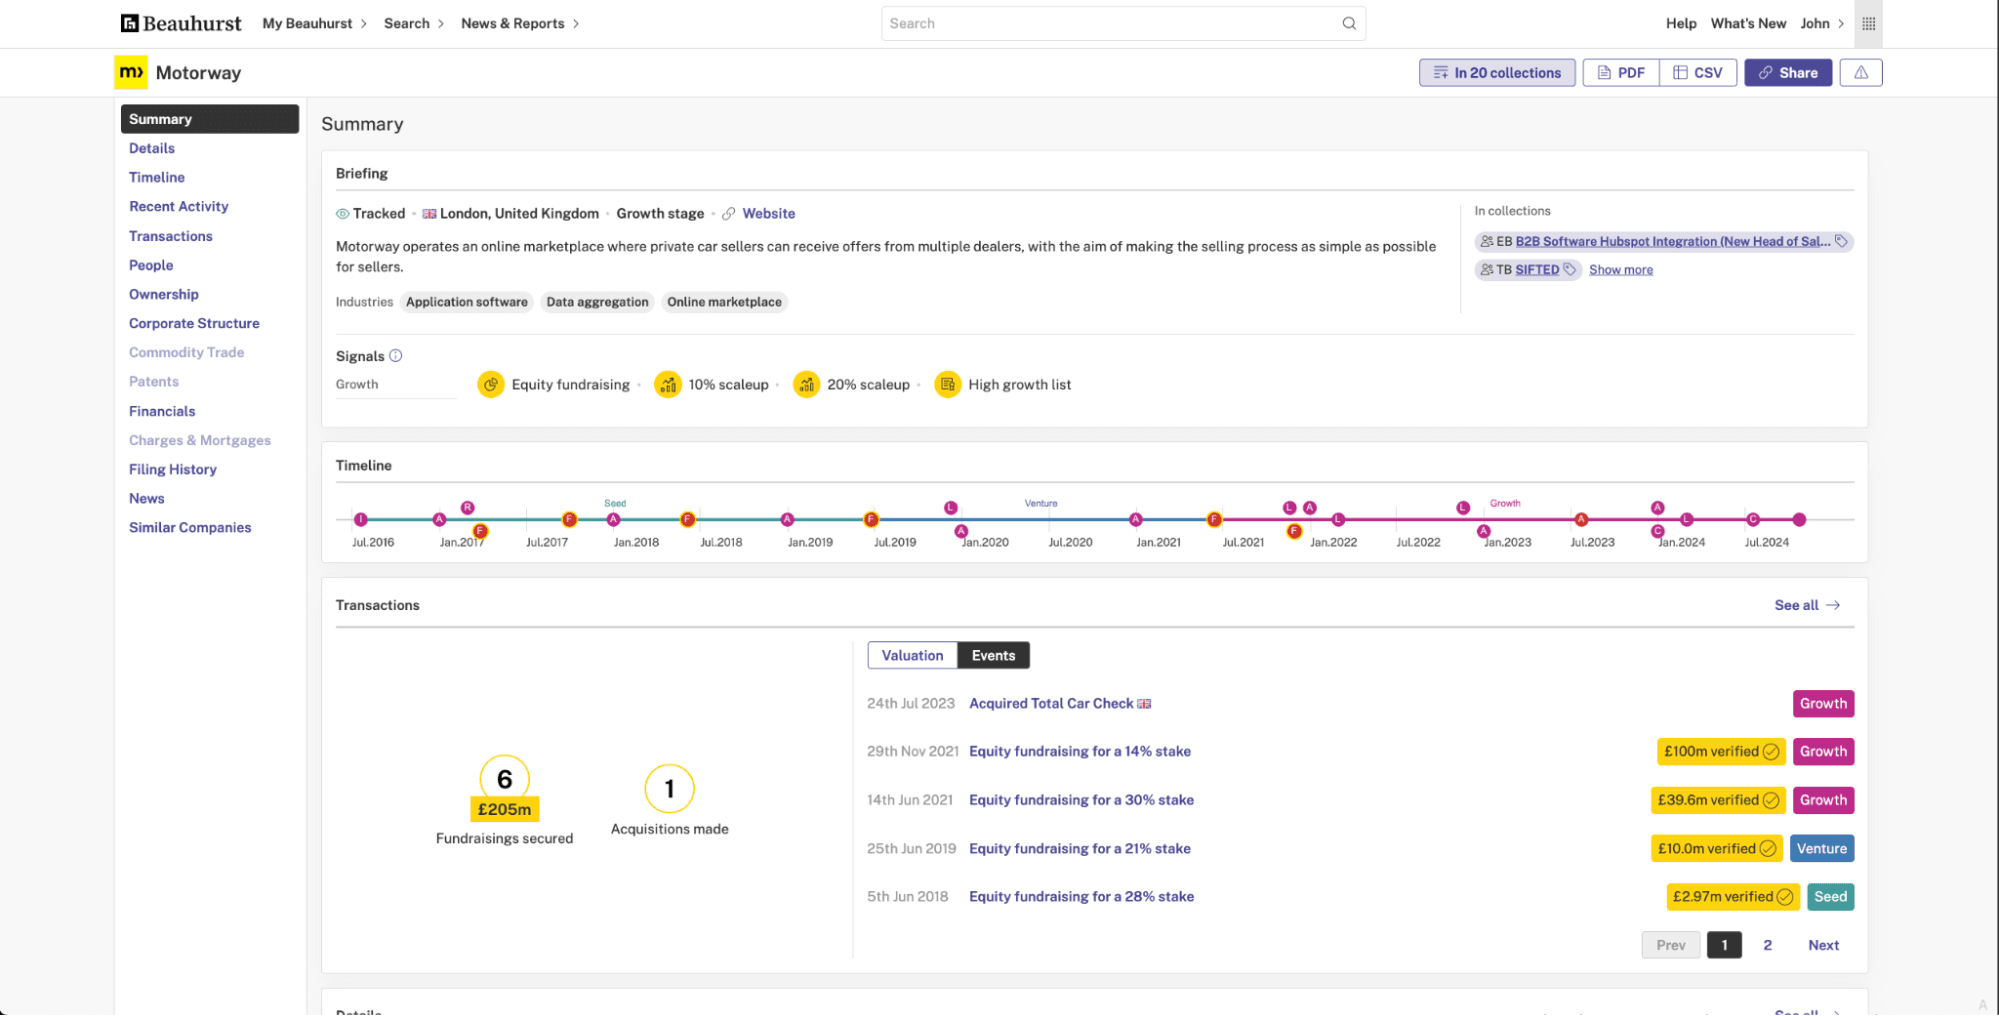This screenshot has height=1016, width=1999.
Task: Click the search magnifier icon
Action: click(1348, 23)
